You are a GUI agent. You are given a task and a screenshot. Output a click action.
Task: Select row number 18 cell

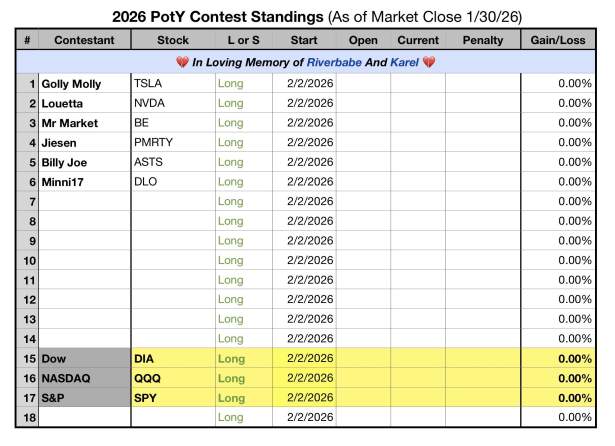[x=28, y=416]
